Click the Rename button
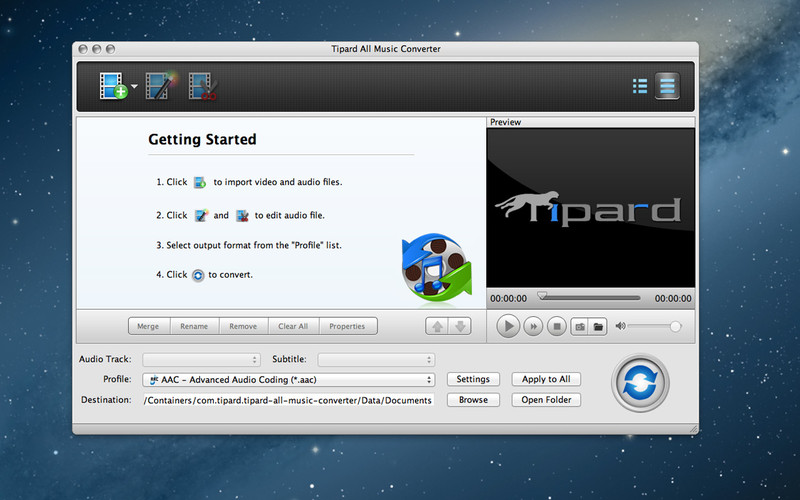 194,326
